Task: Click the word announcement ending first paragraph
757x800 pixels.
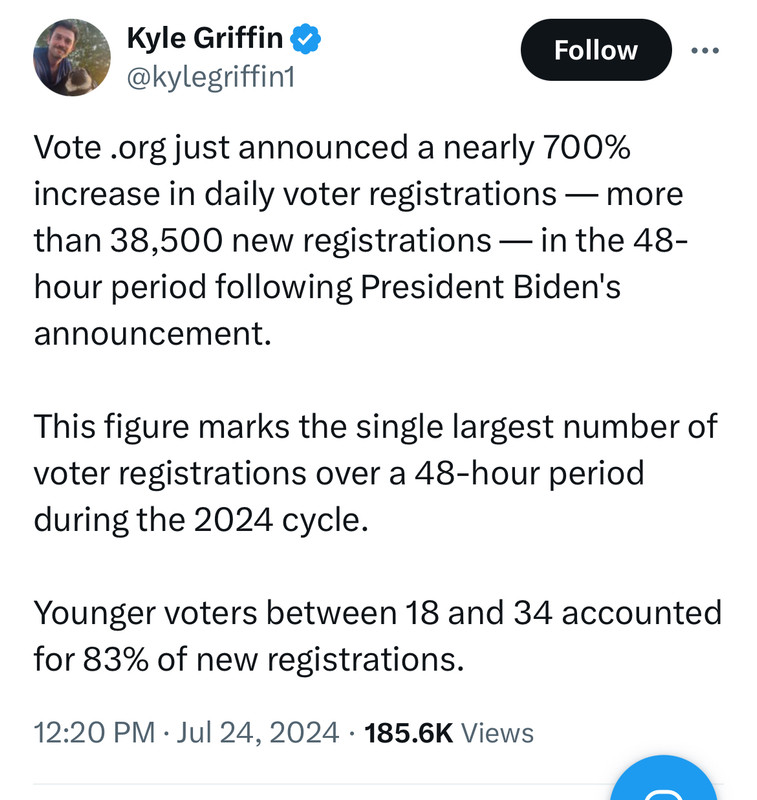Action: 153,334
